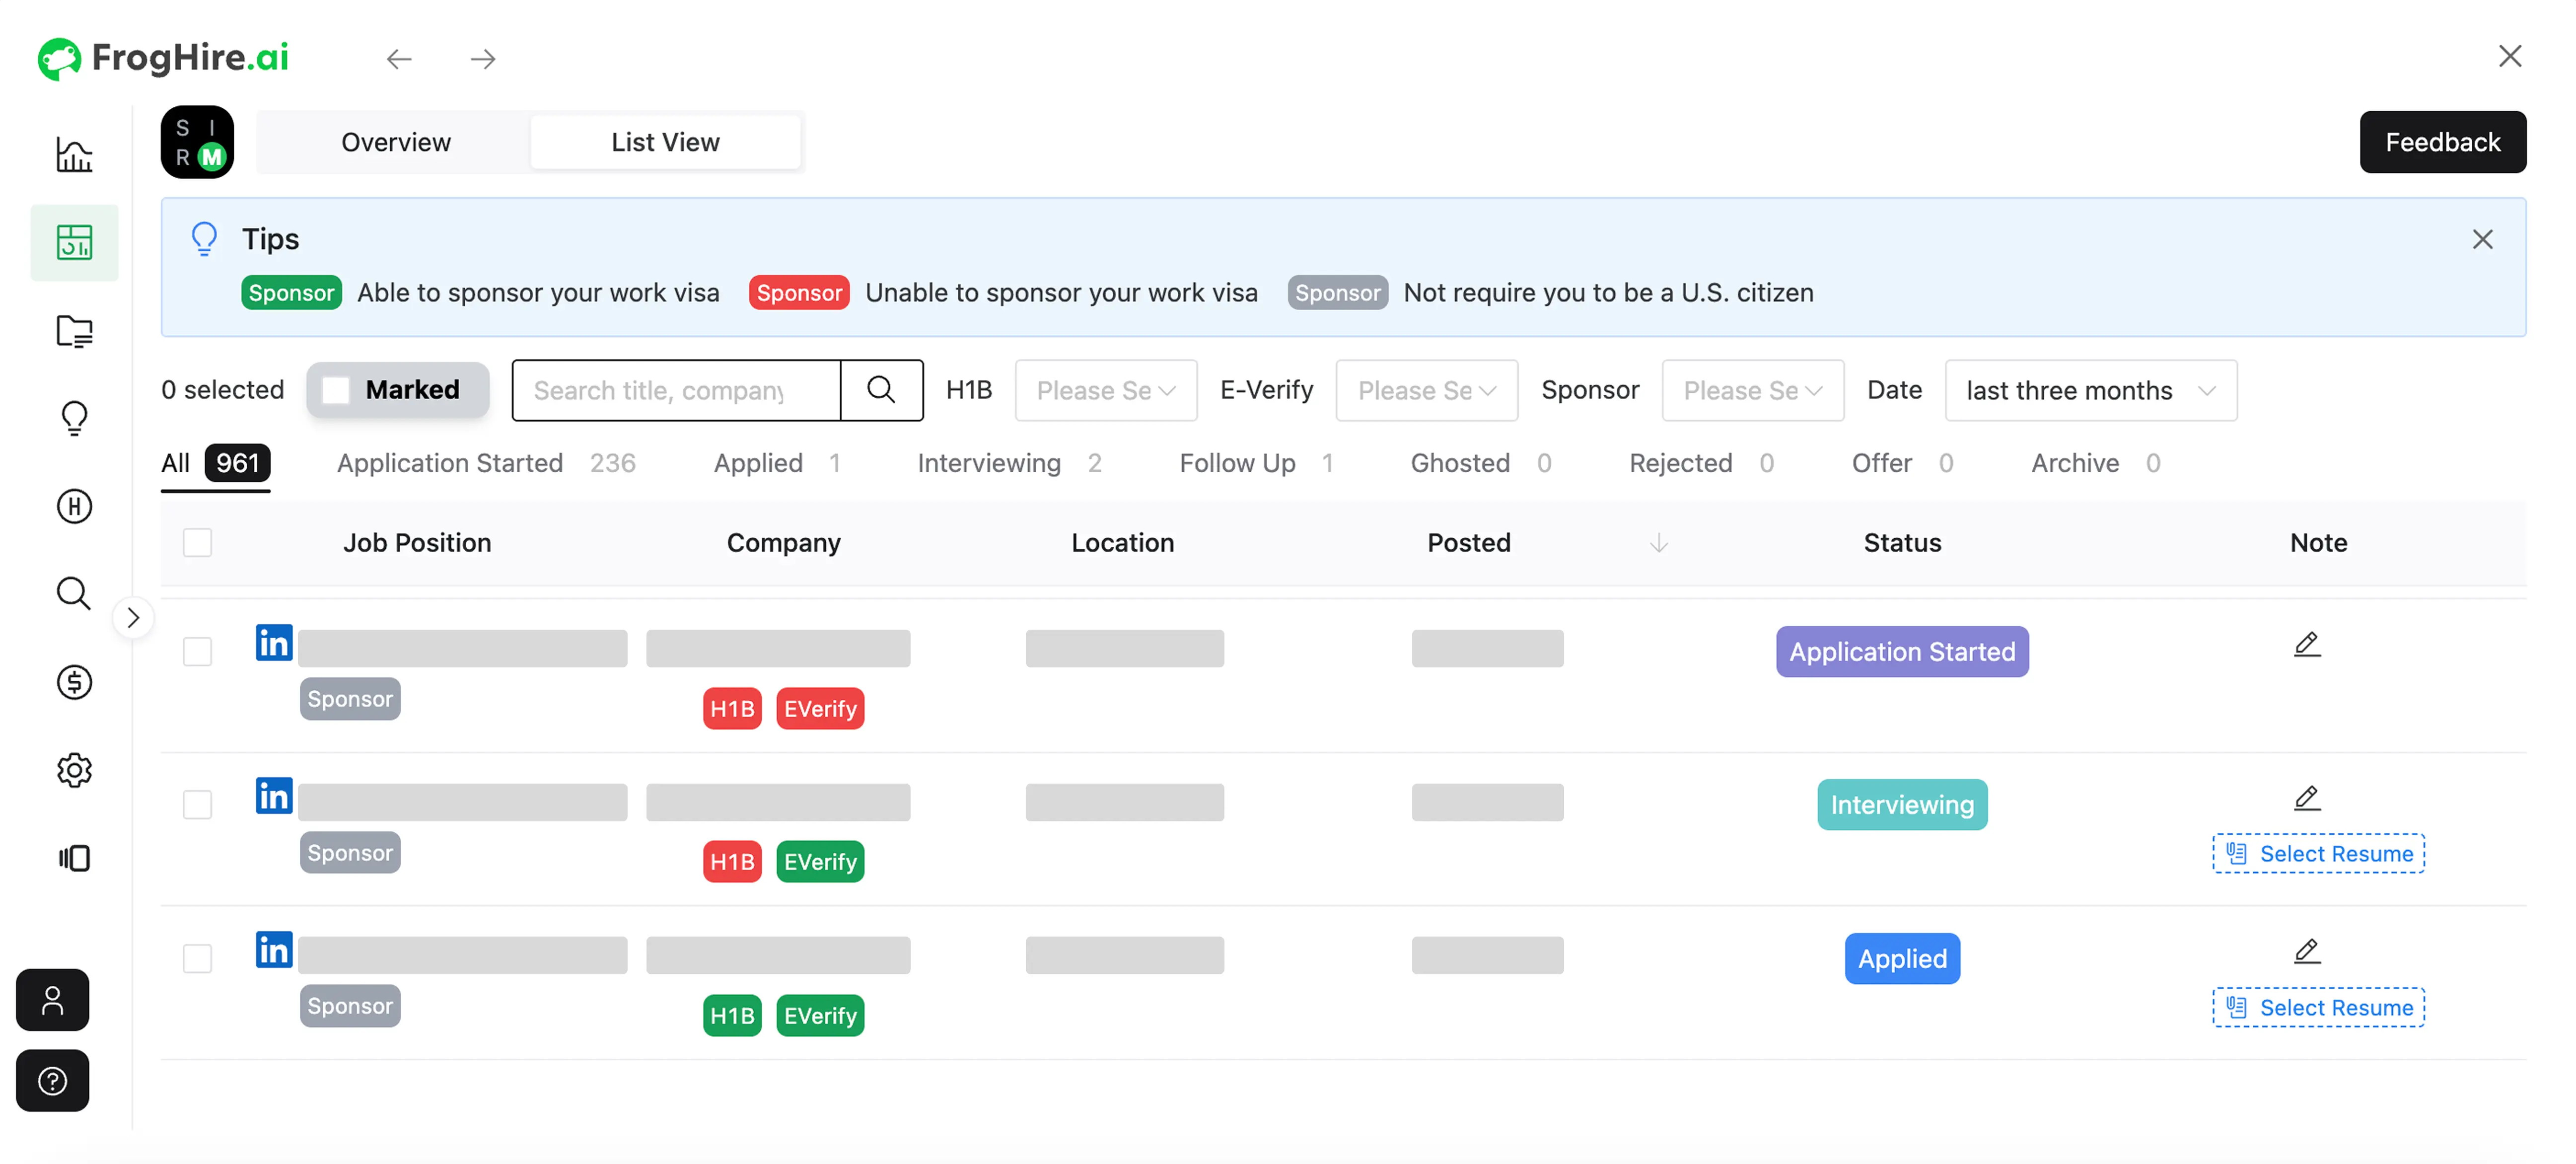The image size is (2576, 1164).
Task: Click the help question mark icon
Action: [52, 1080]
